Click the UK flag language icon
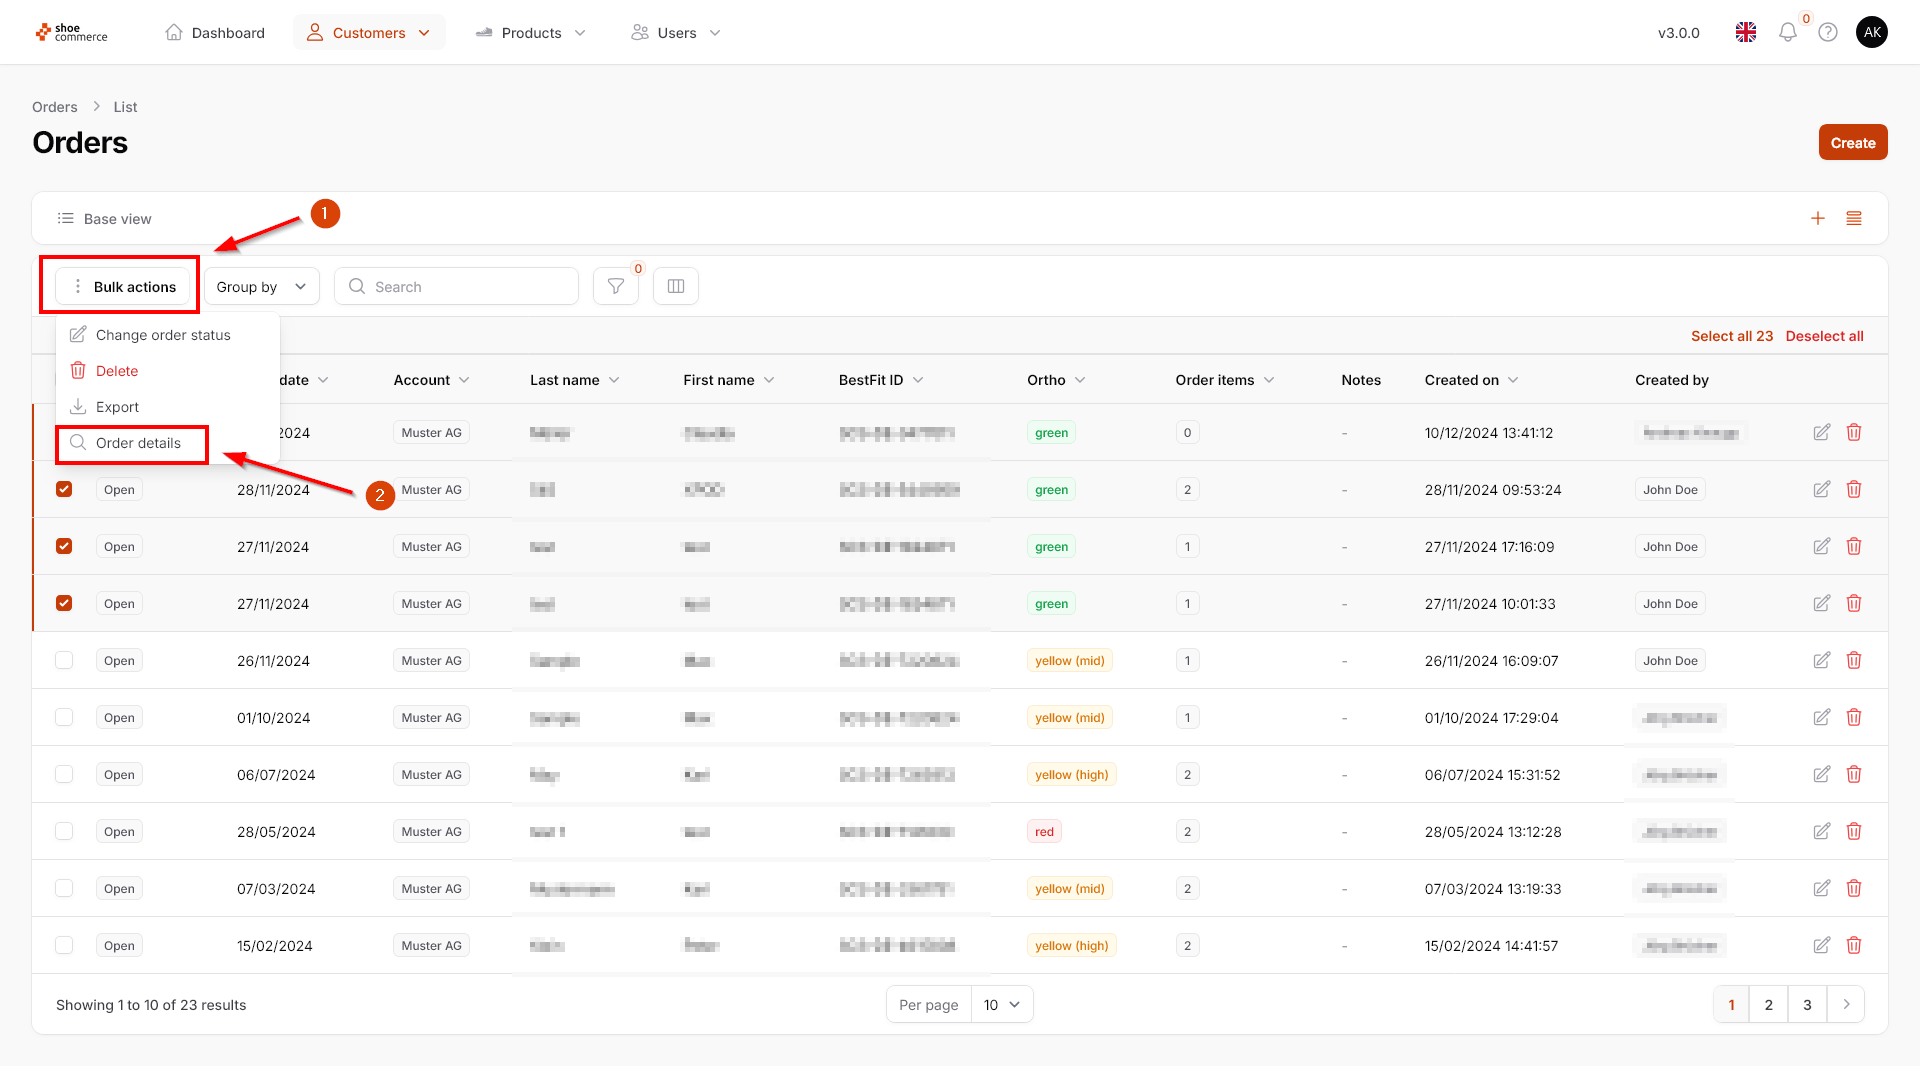This screenshot has width=1920, height=1066. pyautogui.click(x=1746, y=33)
